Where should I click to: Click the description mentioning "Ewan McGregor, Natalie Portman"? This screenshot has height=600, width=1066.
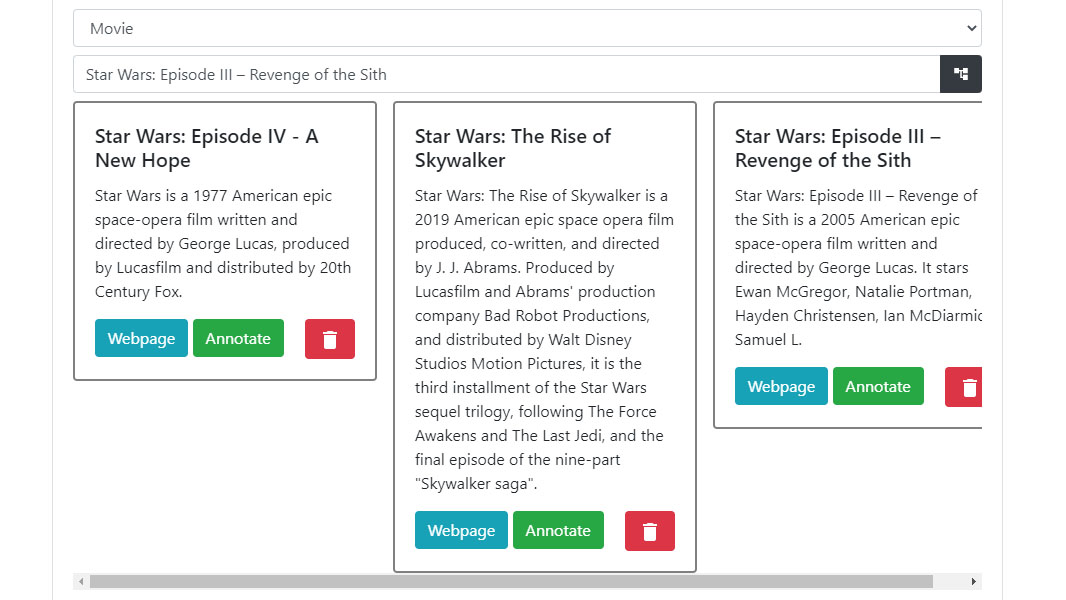pyautogui.click(x=858, y=267)
